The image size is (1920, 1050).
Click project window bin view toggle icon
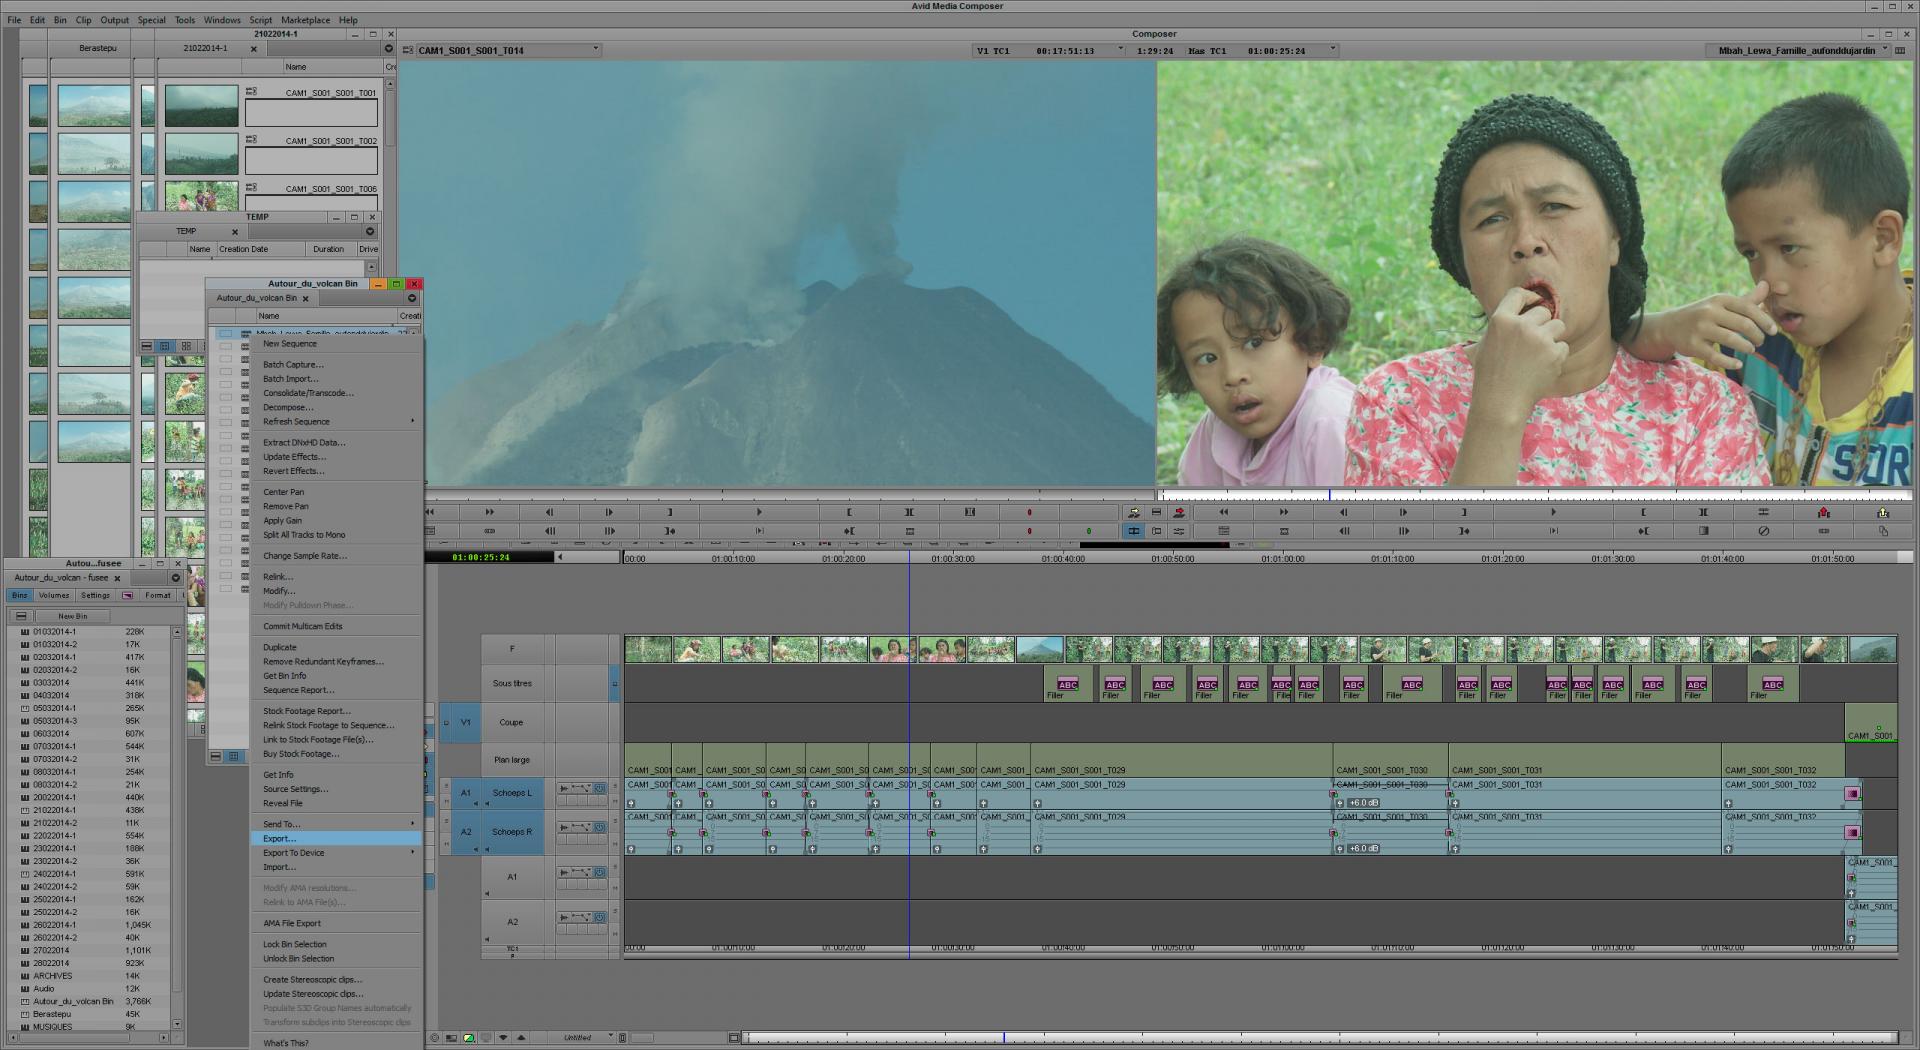click(21, 616)
